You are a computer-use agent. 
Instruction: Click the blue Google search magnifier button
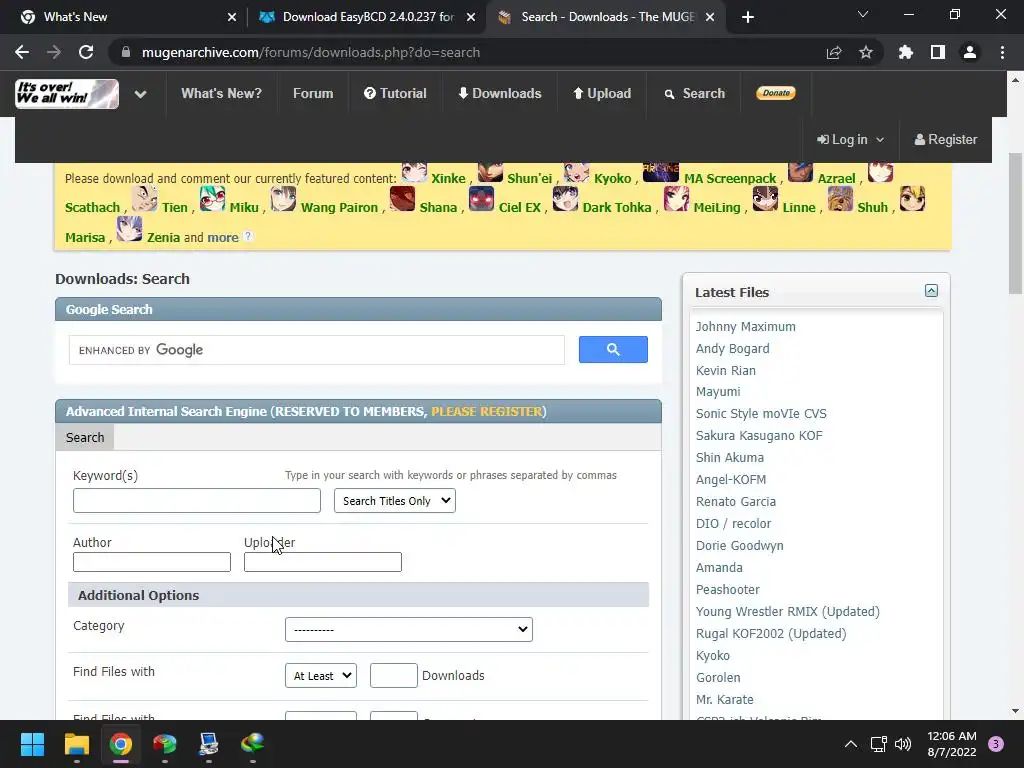pyautogui.click(x=613, y=349)
